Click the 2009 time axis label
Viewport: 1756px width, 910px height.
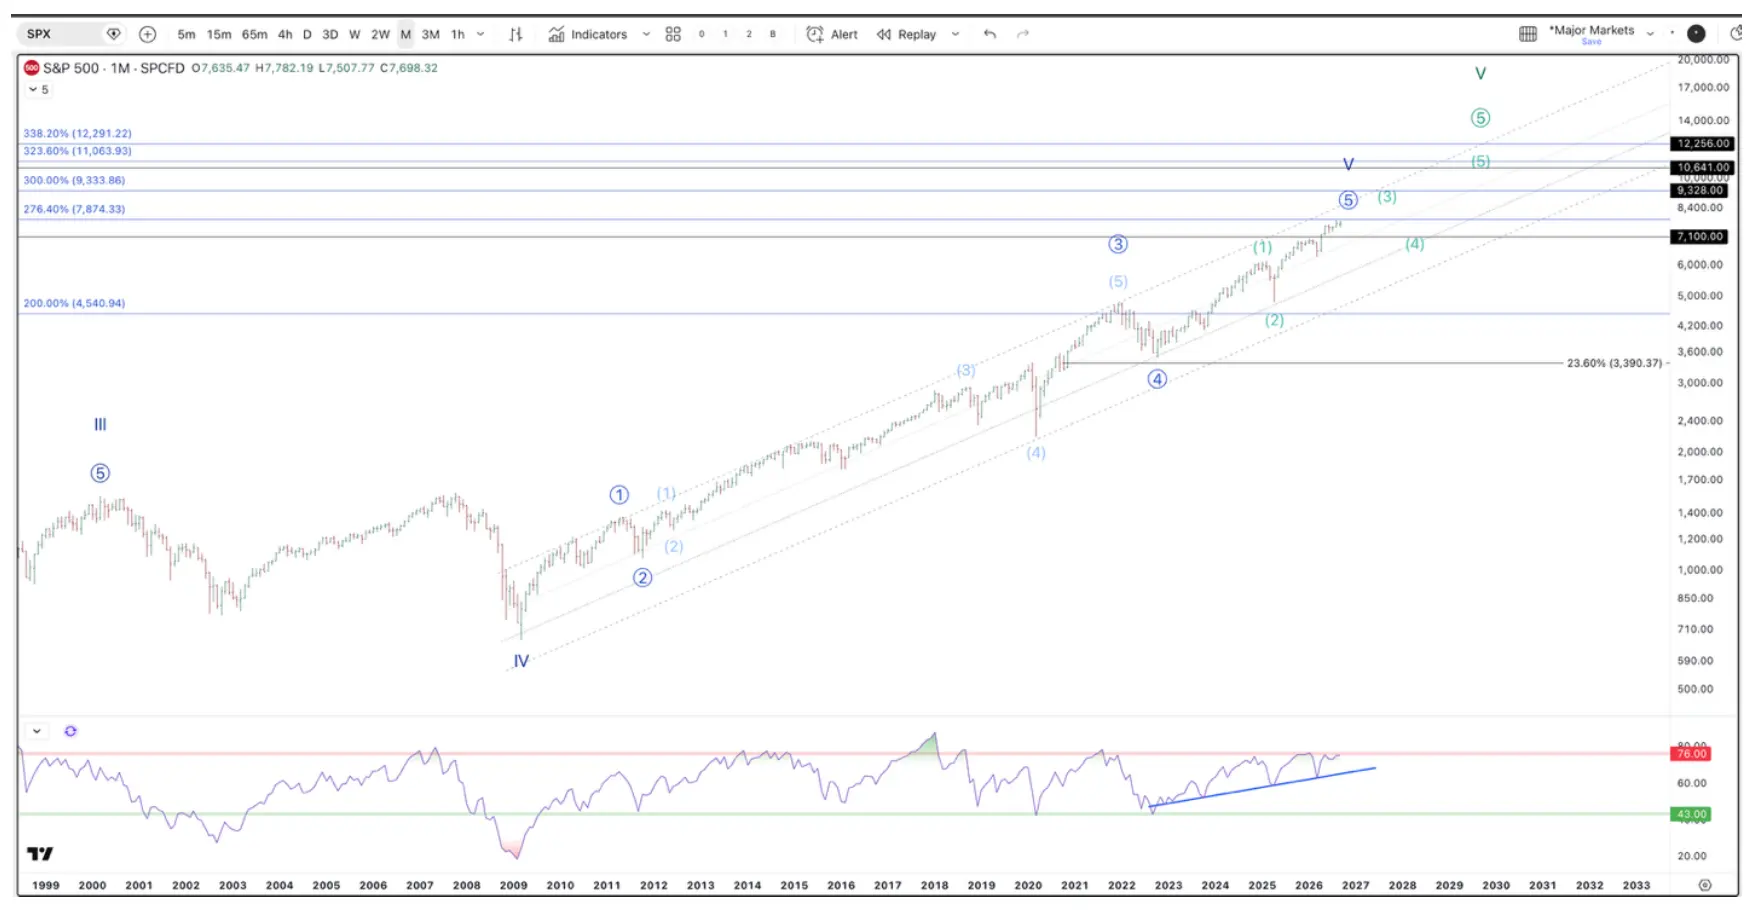[x=514, y=885]
